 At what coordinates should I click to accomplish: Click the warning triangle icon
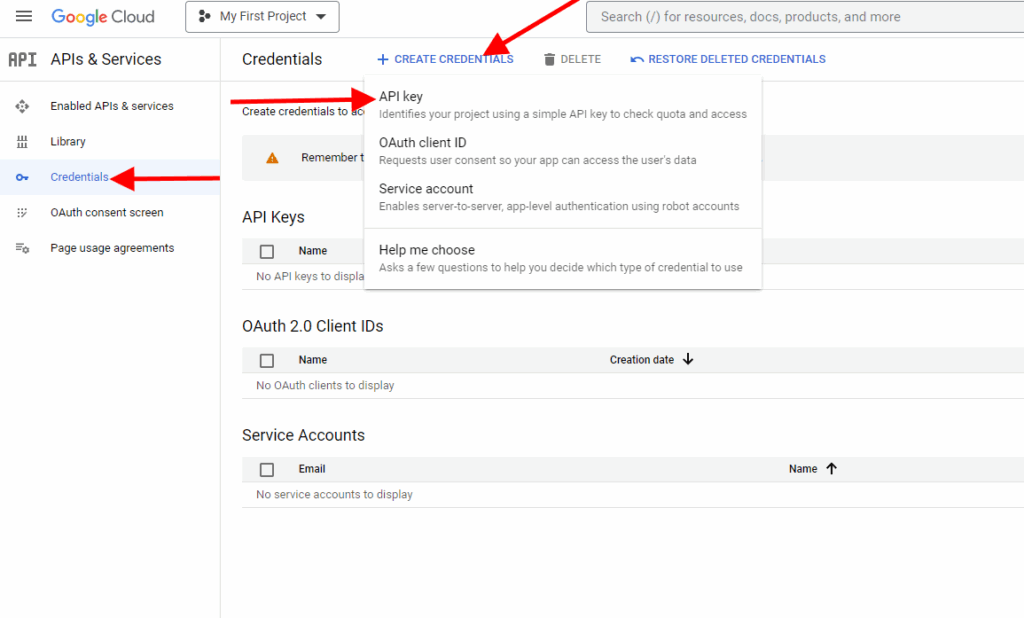point(272,158)
